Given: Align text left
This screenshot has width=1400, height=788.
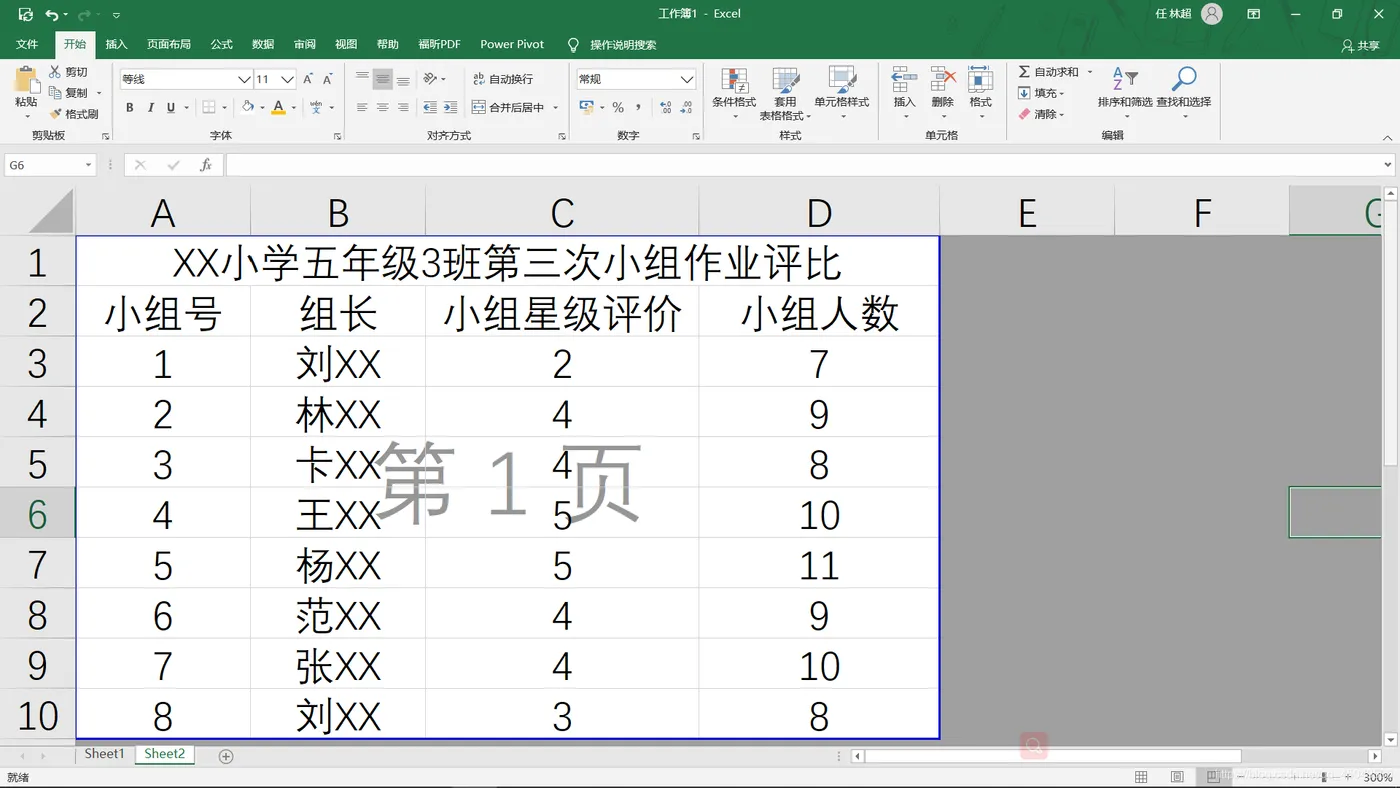Looking at the screenshot, I should 362,108.
